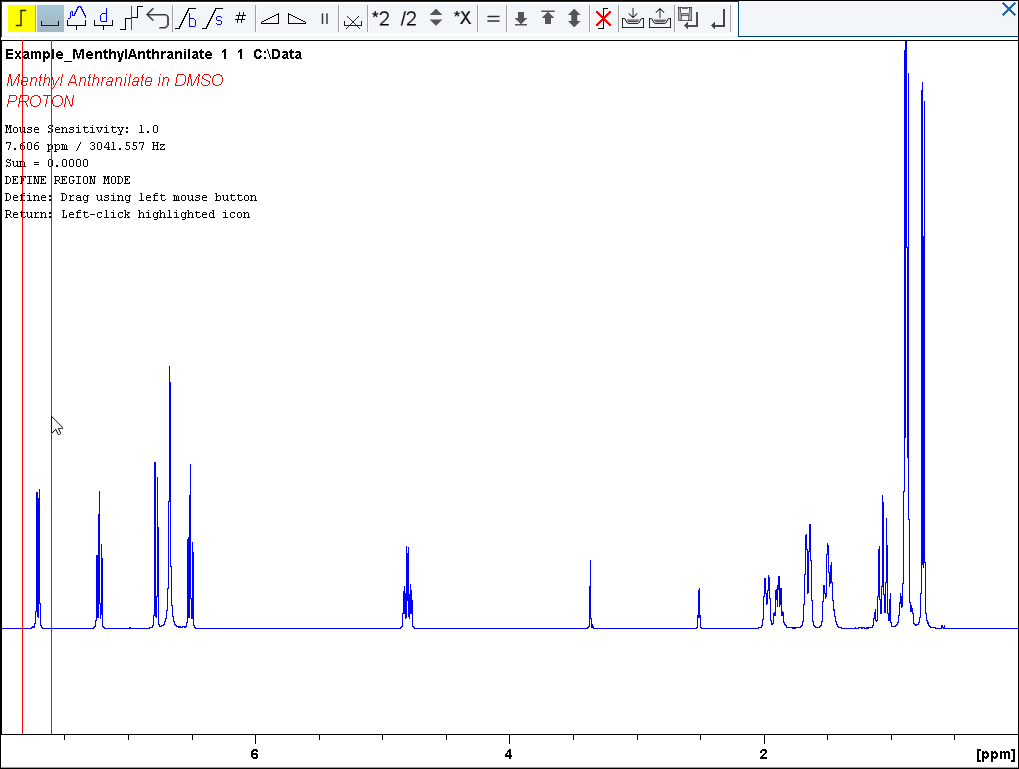
Task: Click the 'DEFINE REGION MODE' text
Action: pyautogui.click(x=68, y=180)
